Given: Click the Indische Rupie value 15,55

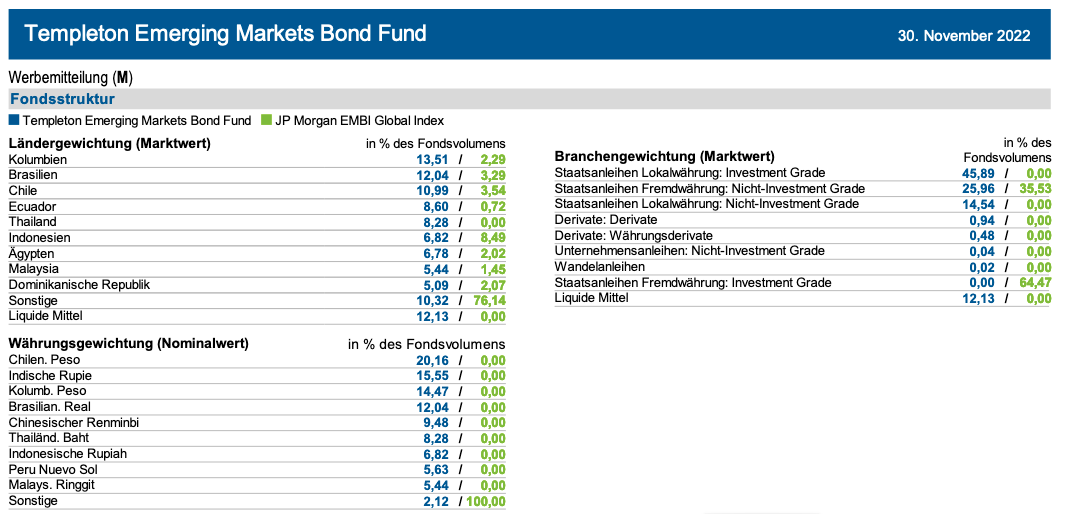Looking at the screenshot, I should click(433, 376).
